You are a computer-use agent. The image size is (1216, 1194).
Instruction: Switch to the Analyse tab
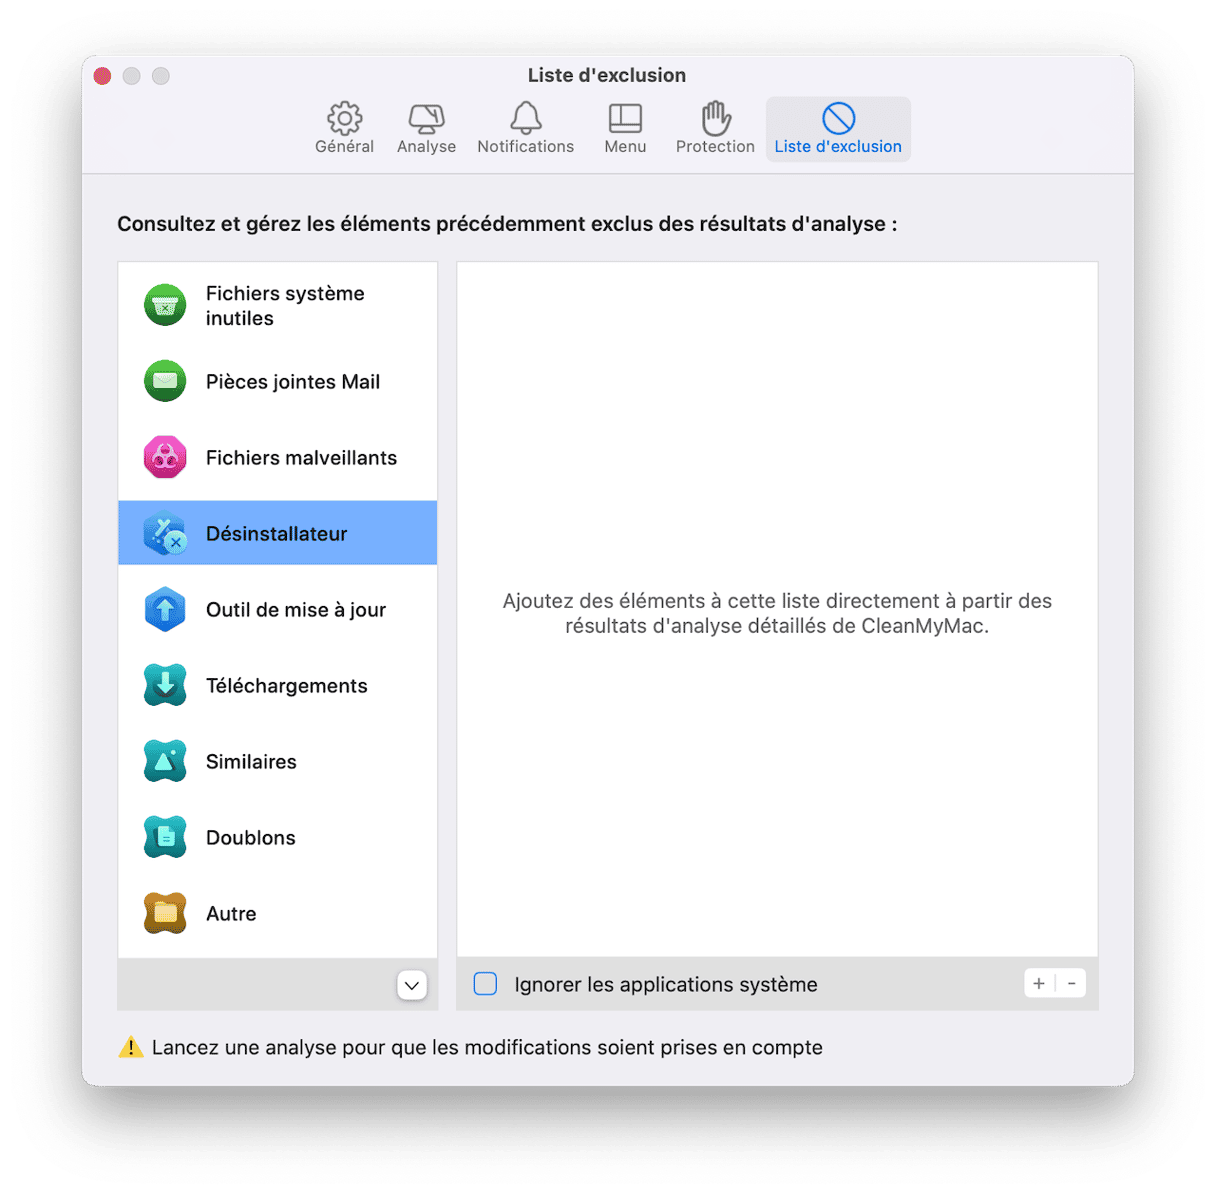click(x=426, y=128)
